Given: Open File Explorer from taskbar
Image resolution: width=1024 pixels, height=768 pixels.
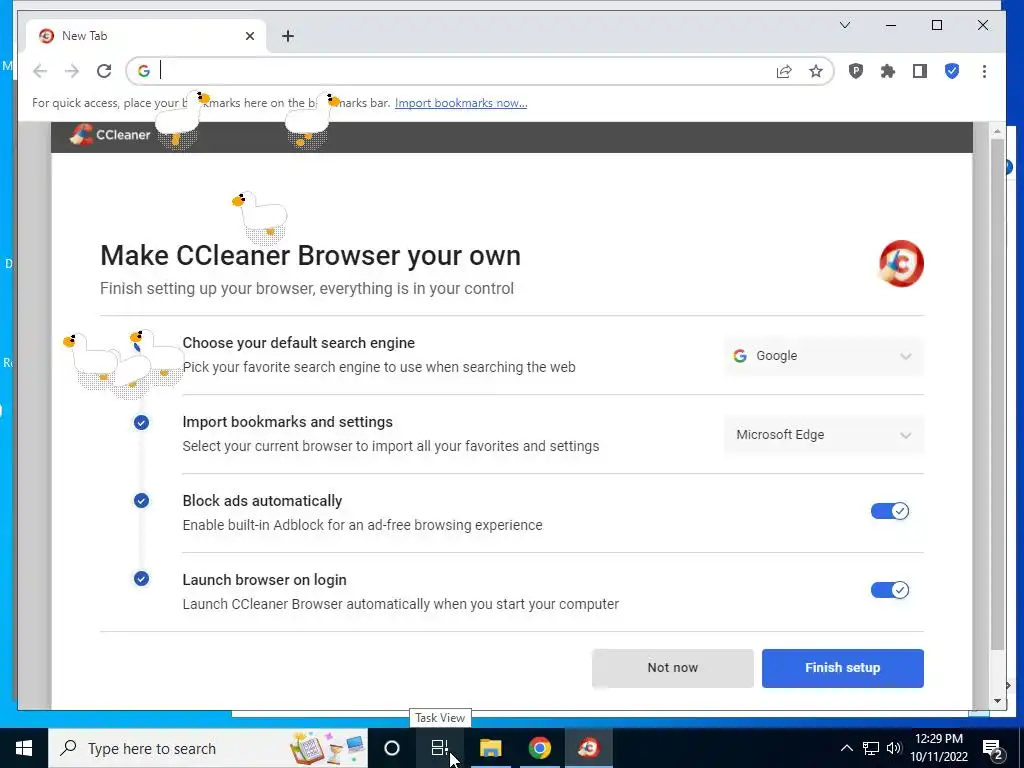Looking at the screenshot, I should [x=490, y=748].
